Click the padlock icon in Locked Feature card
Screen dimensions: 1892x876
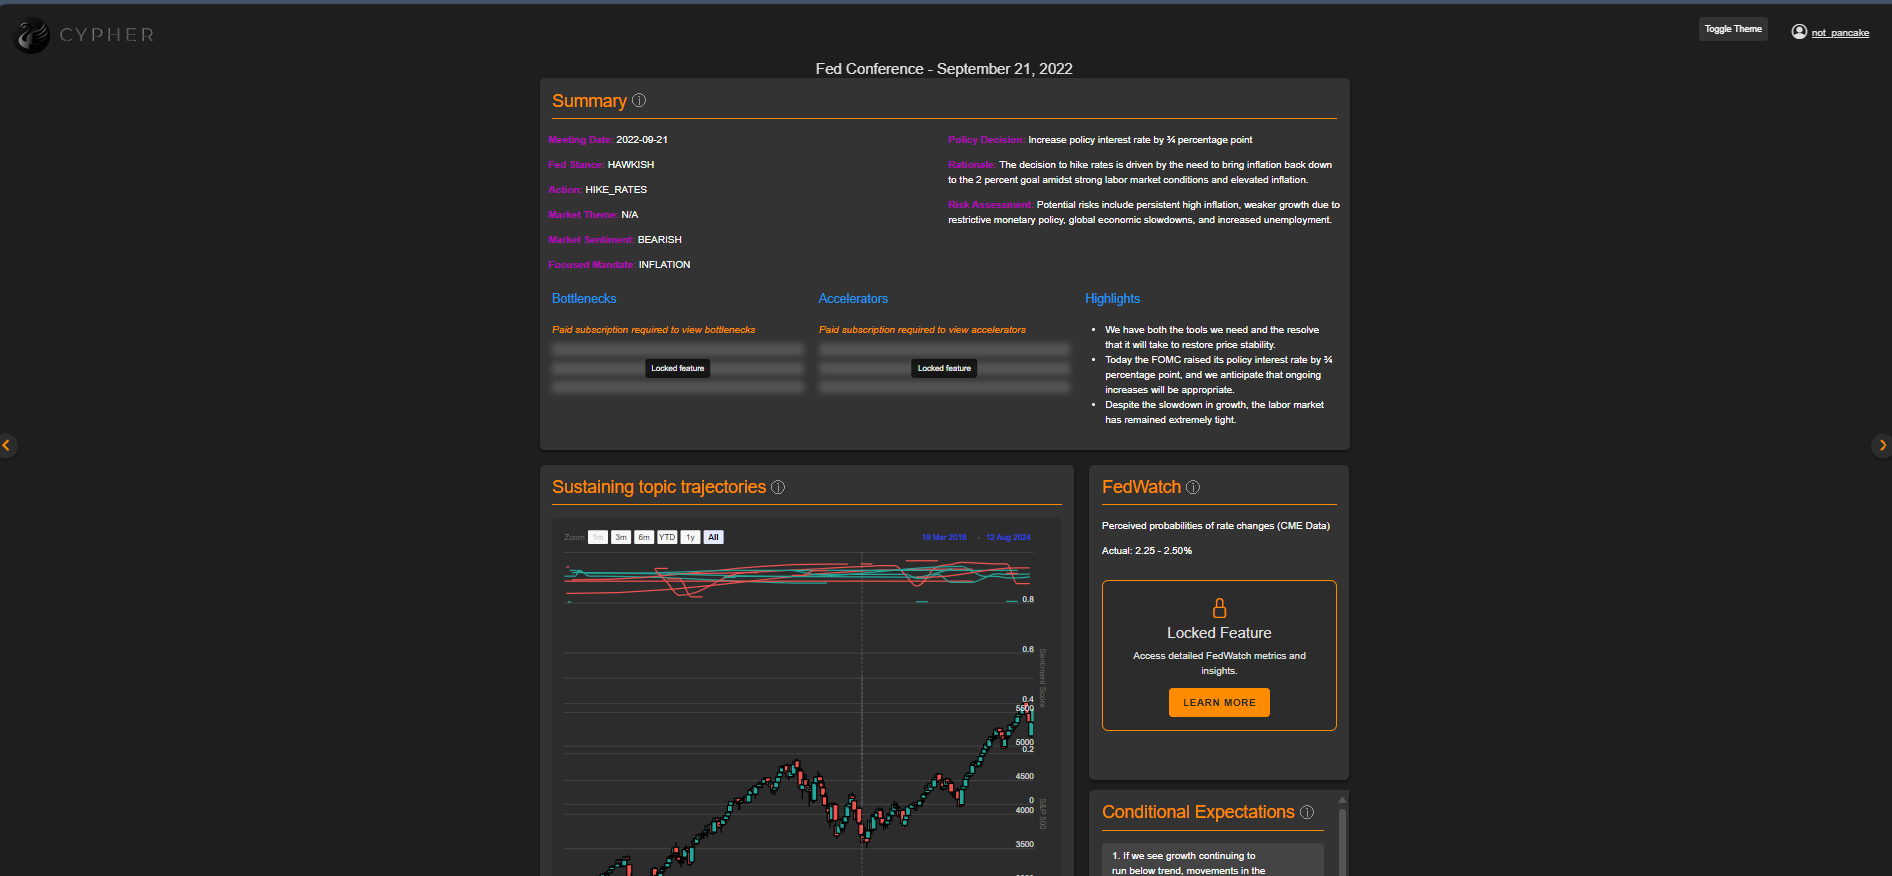1219,608
